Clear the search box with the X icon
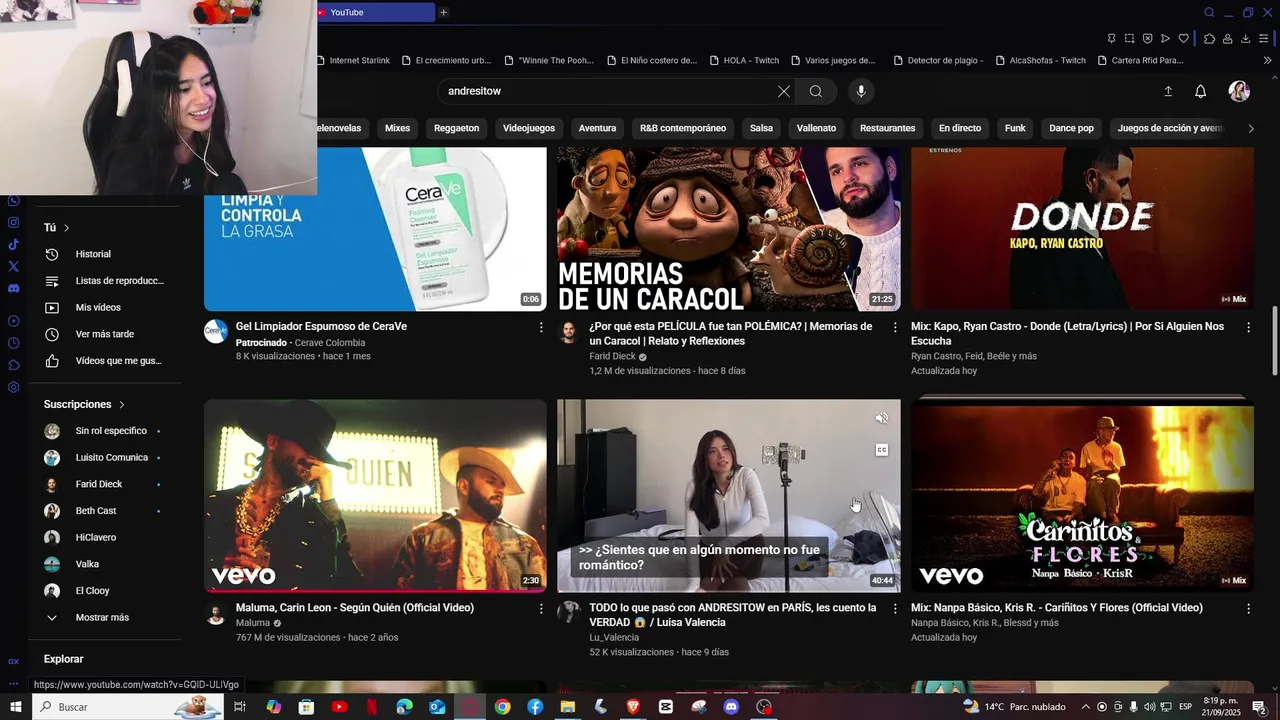 784,91
